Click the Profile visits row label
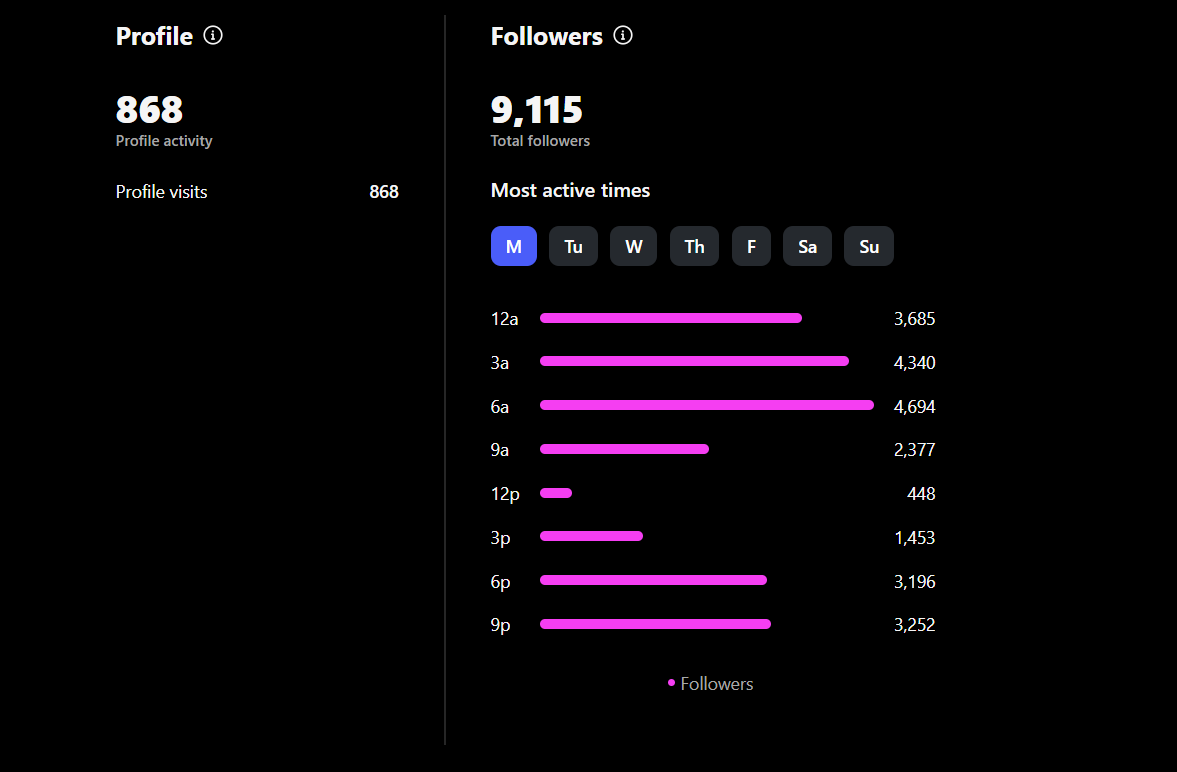 click(x=162, y=192)
